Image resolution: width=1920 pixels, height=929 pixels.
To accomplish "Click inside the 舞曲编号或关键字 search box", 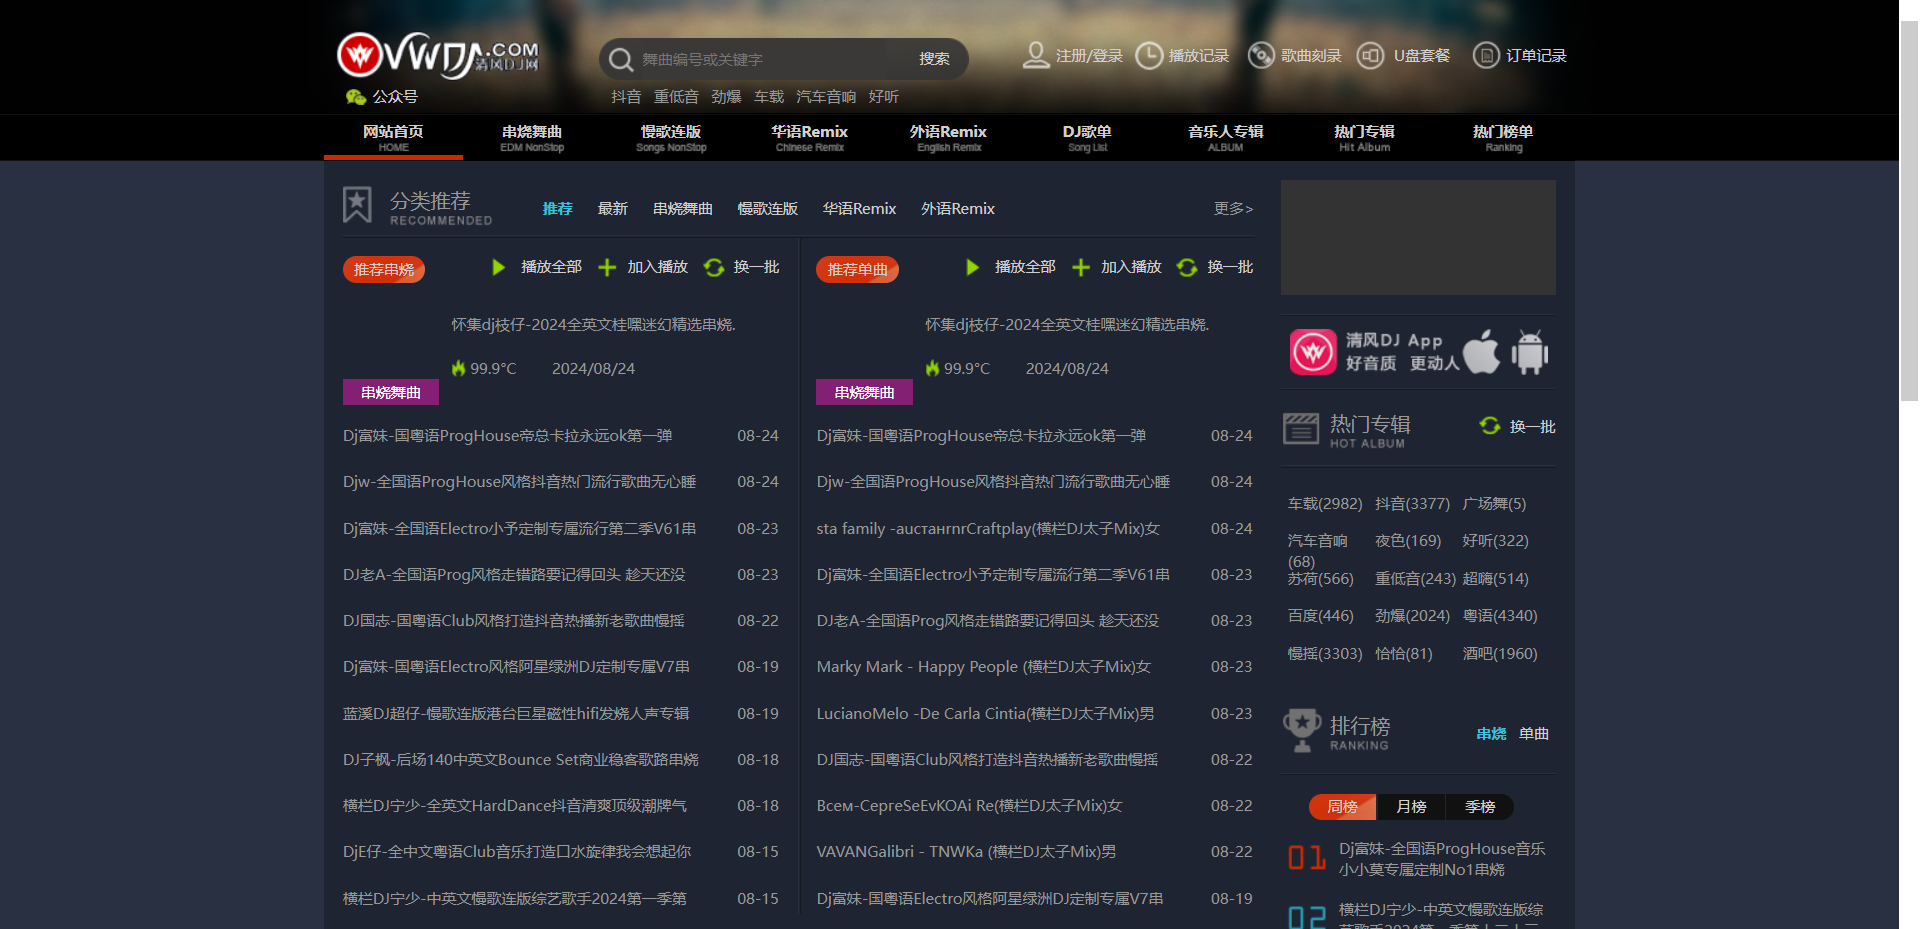I will (x=760, y=59).
